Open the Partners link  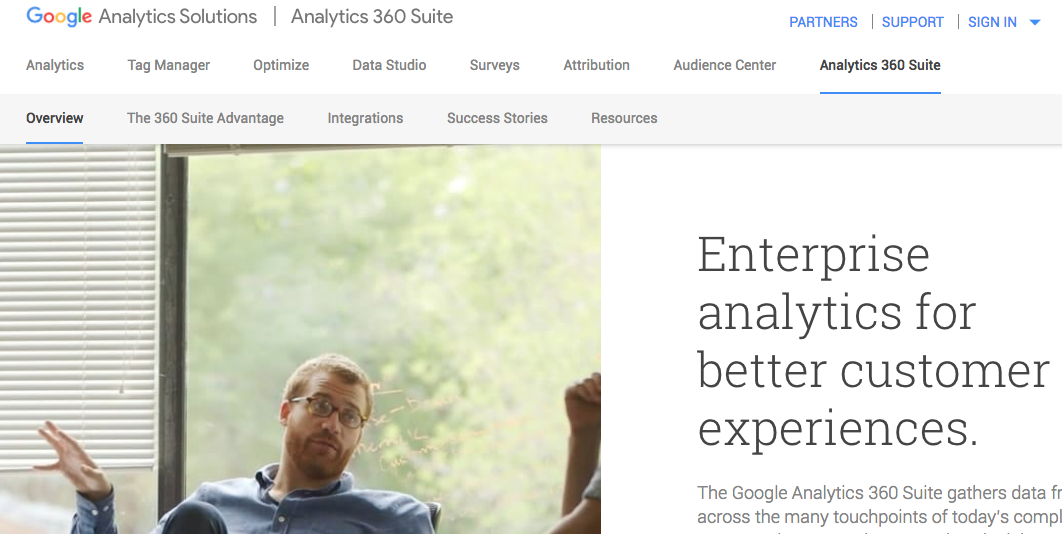pos(823,22)
